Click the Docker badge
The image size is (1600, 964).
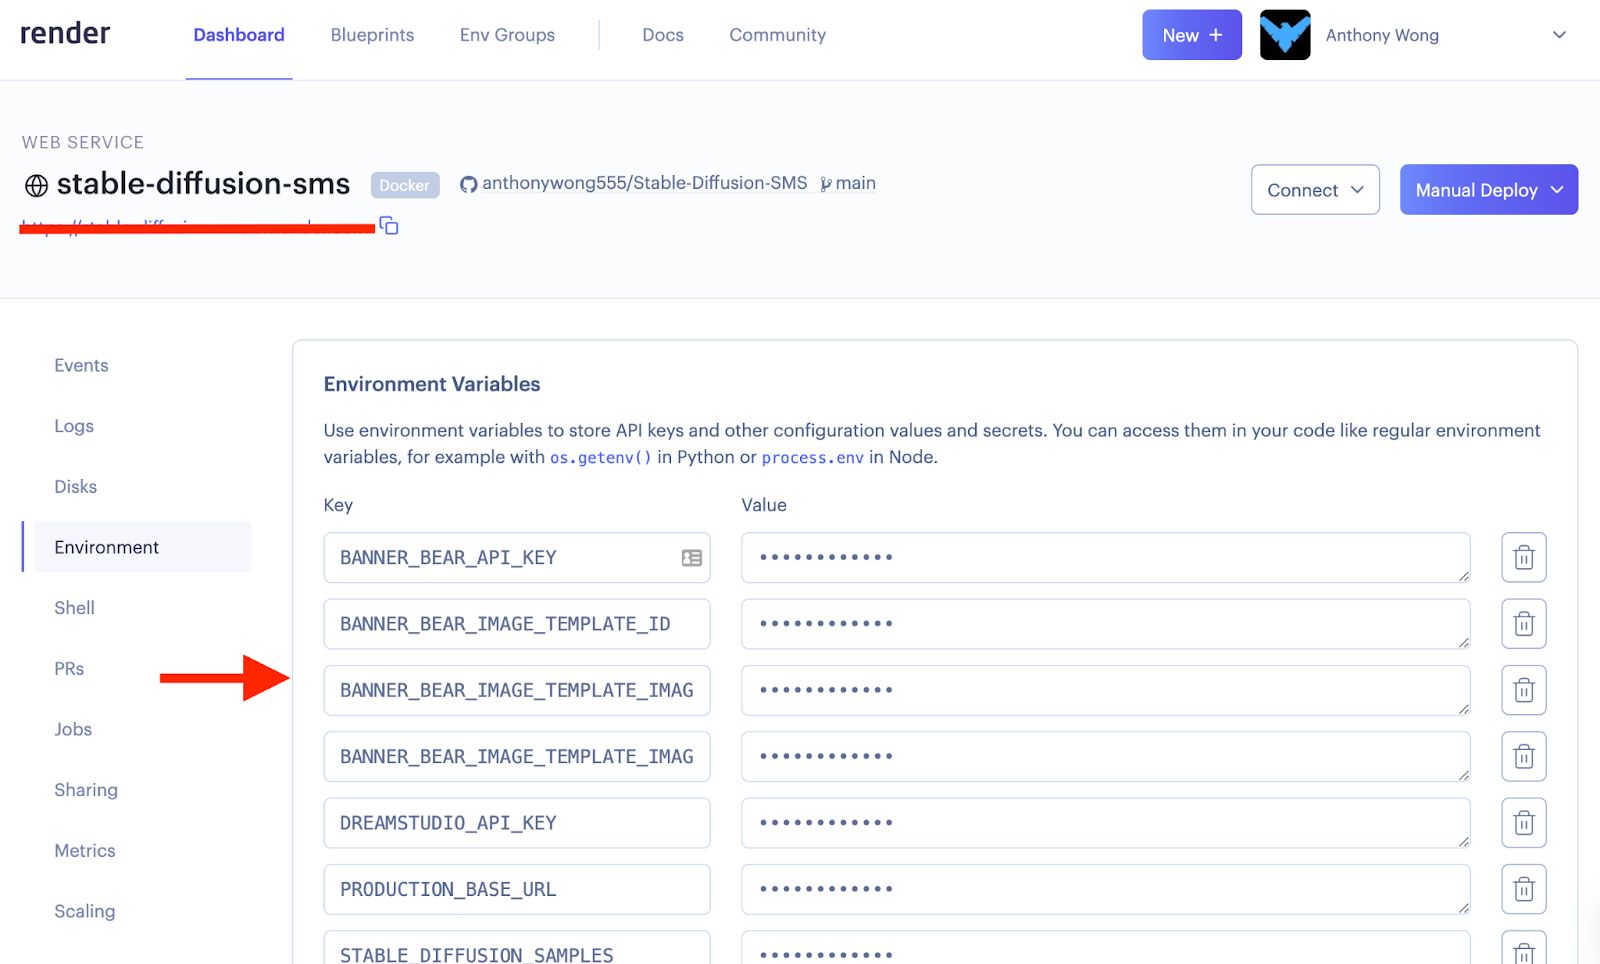pyautogui.click(x=405, y=185)
